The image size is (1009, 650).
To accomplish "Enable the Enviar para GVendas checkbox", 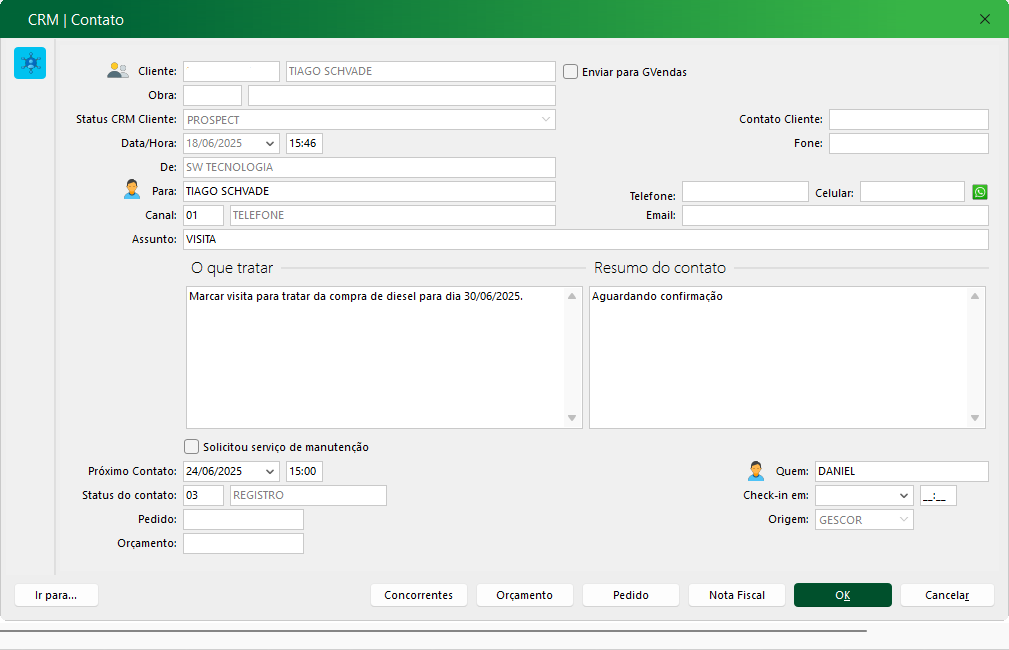I will tap(571, 72).
